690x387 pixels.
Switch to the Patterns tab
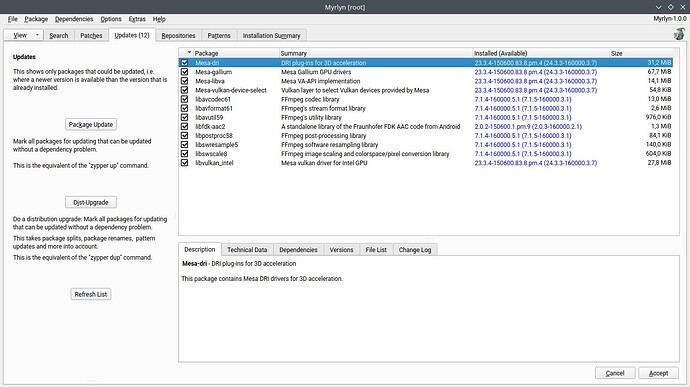219,36
